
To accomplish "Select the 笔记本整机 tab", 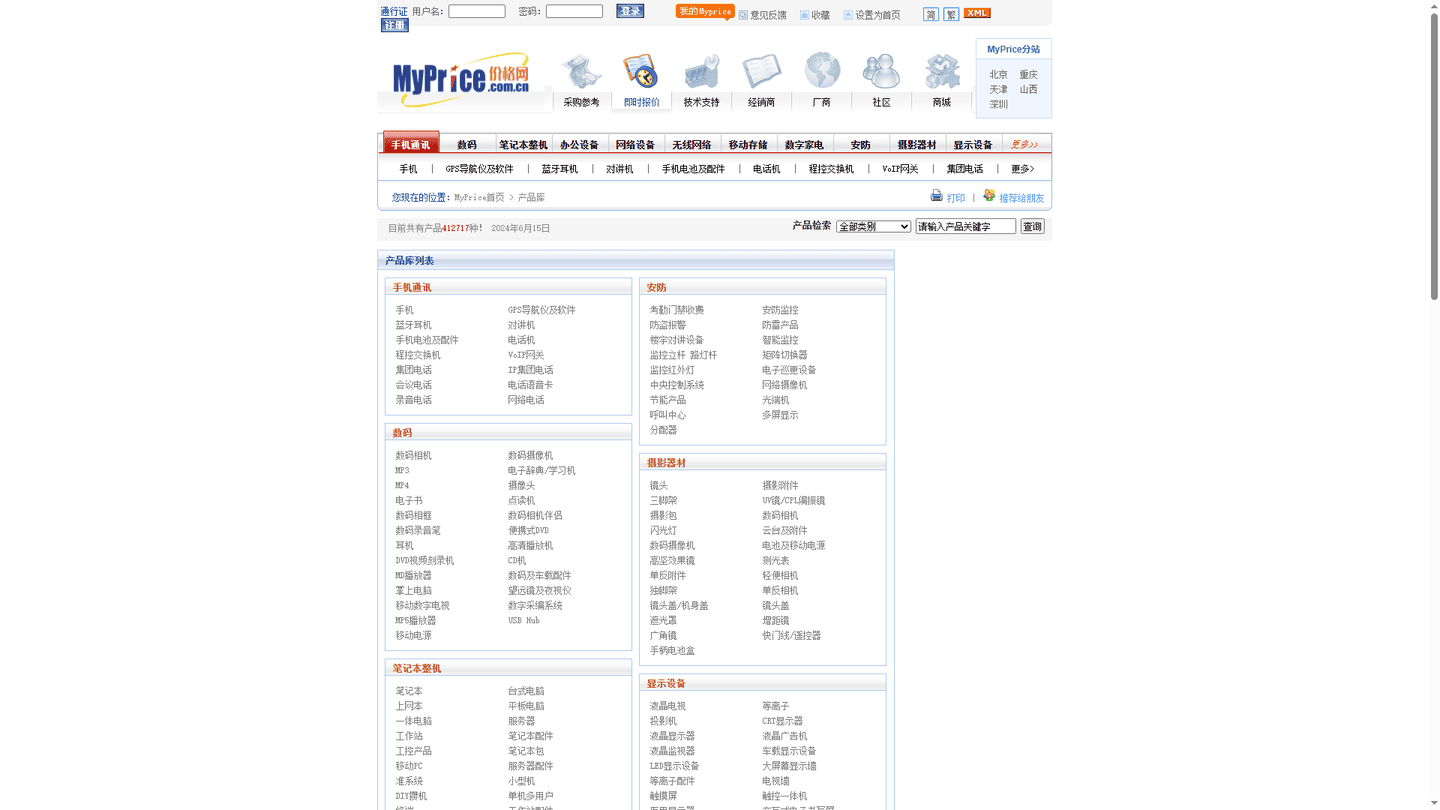I will coord(523,144).
